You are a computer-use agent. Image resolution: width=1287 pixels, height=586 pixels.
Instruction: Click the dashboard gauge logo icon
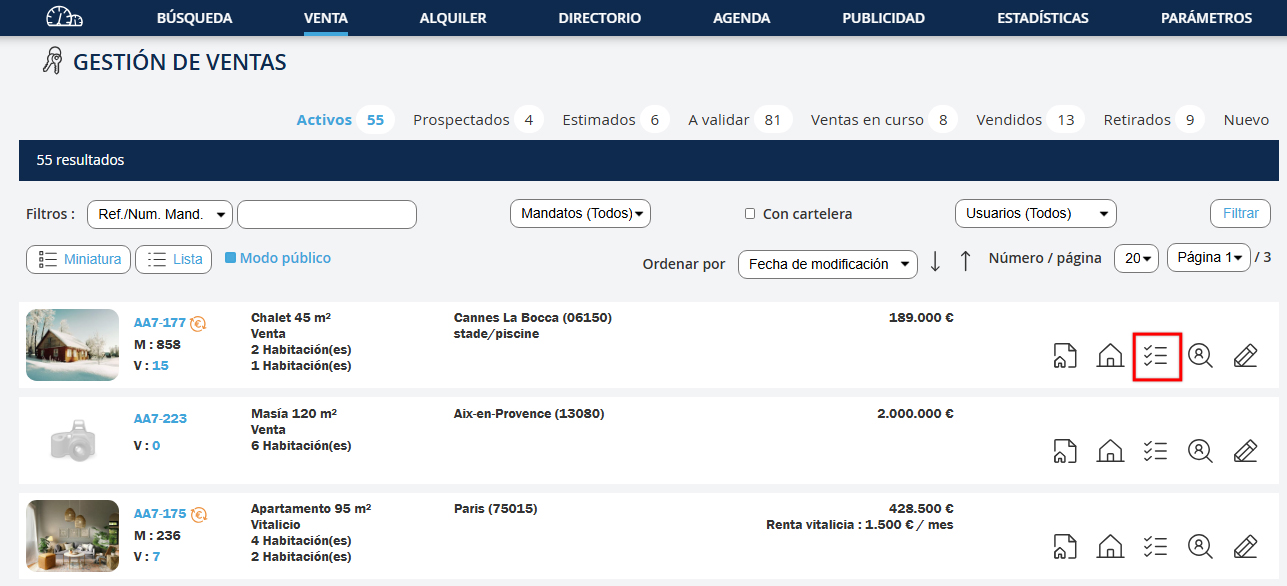(65, 18)
